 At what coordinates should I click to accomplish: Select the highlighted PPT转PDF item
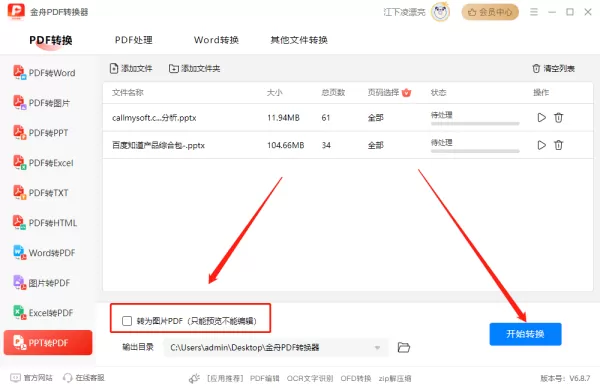pos(48,343)
